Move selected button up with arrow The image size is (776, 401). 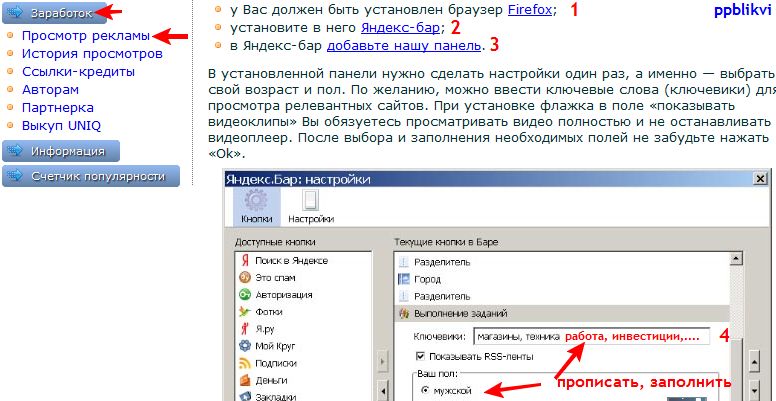pos(754,362)
